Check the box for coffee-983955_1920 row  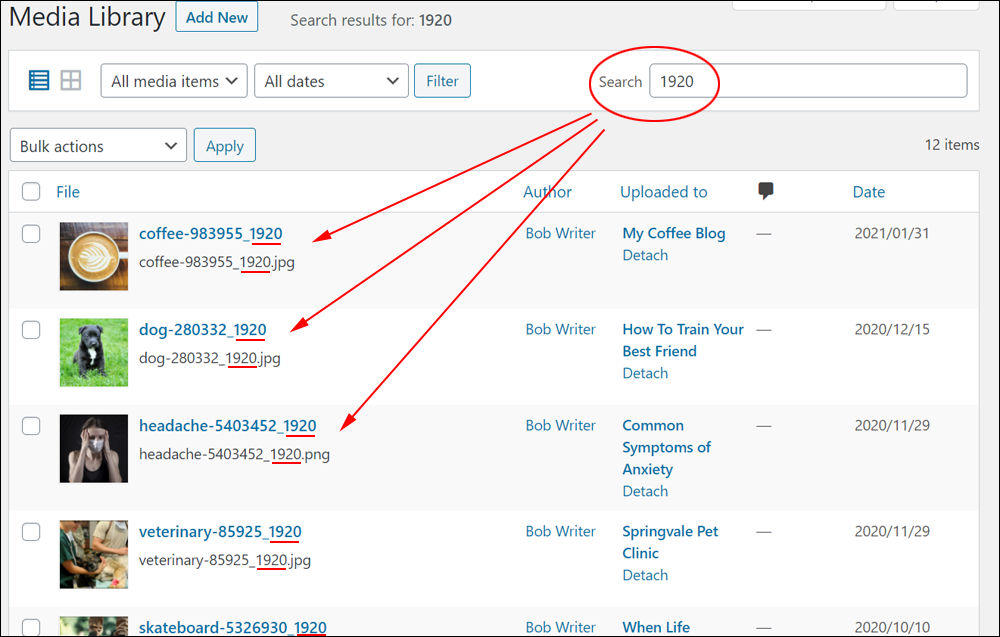point(31,233)
